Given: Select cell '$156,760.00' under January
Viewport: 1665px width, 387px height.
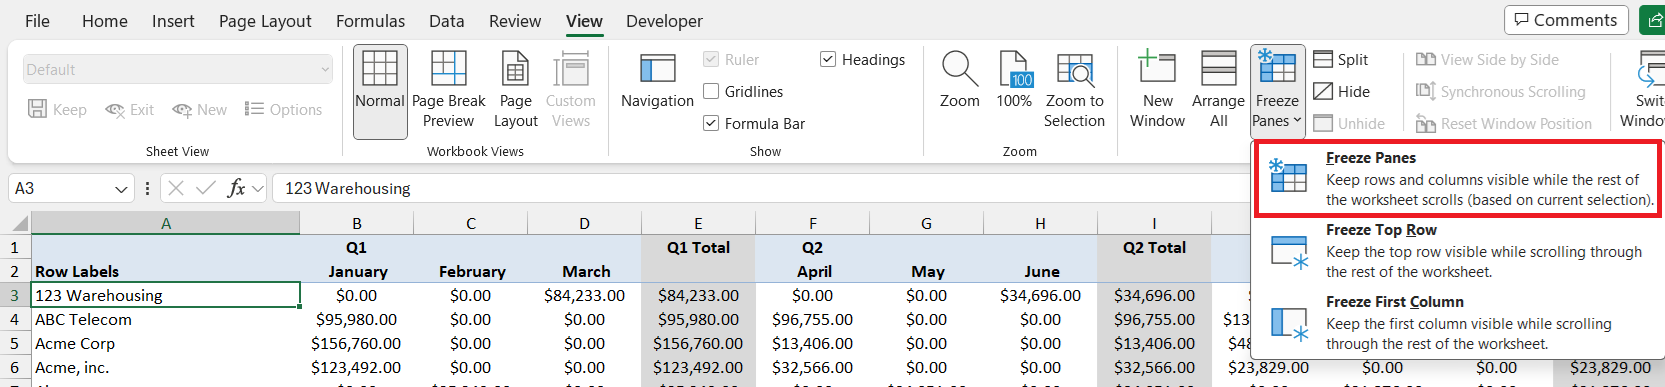Looking at the screenshot, I should coord(357,343).
